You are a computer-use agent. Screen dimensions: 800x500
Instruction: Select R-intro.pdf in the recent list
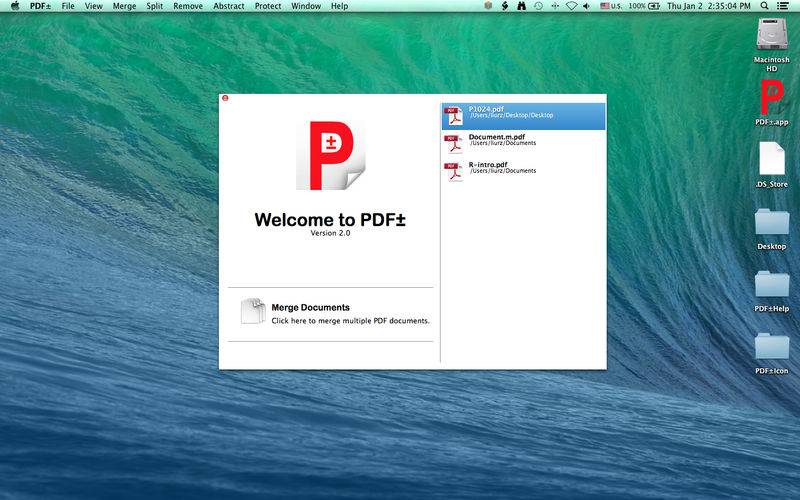(523, 171)
